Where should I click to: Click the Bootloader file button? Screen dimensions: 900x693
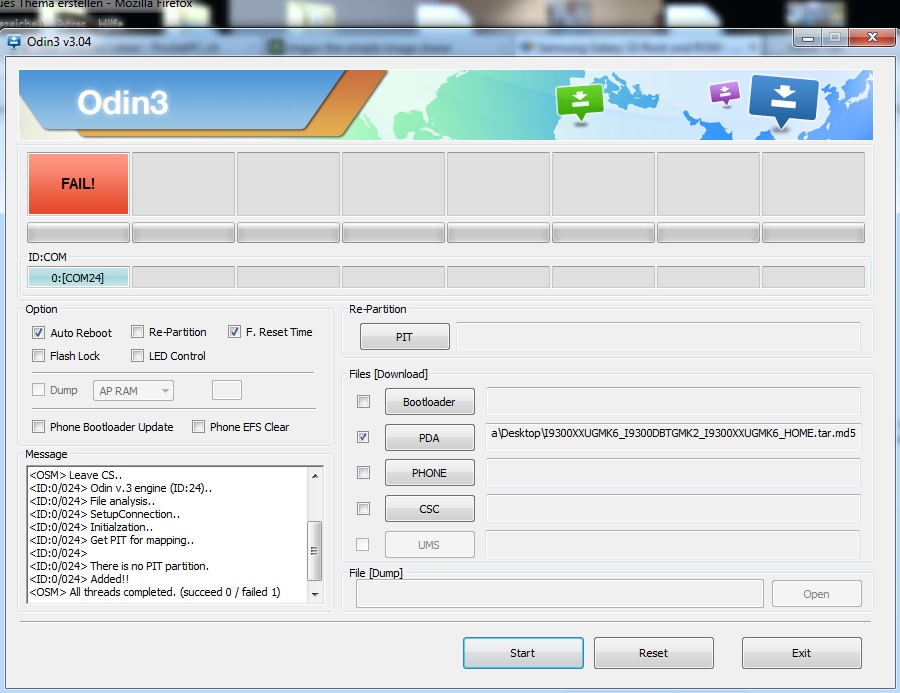tap(429, 402)
